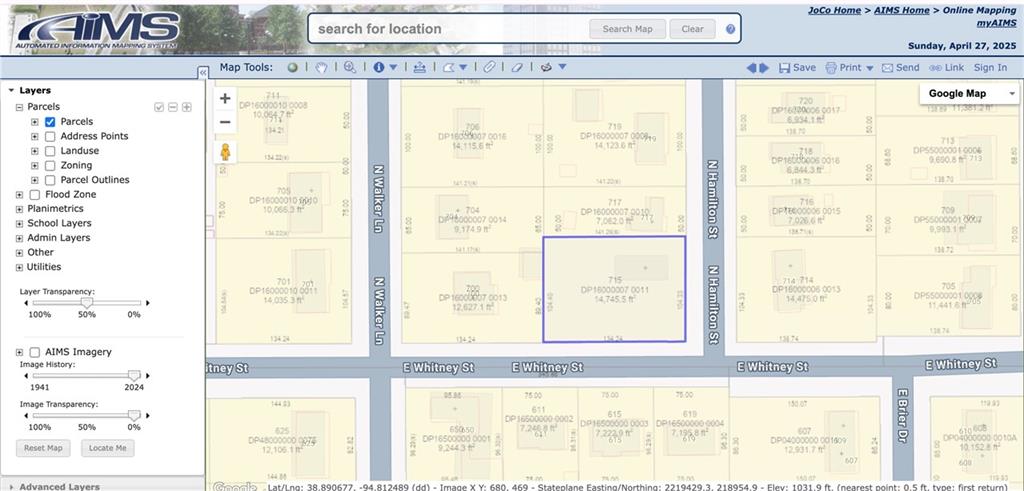This screenshot has width=1024, height=491.
Task: Expand the School Layers group
Action: tap(19, 223)
